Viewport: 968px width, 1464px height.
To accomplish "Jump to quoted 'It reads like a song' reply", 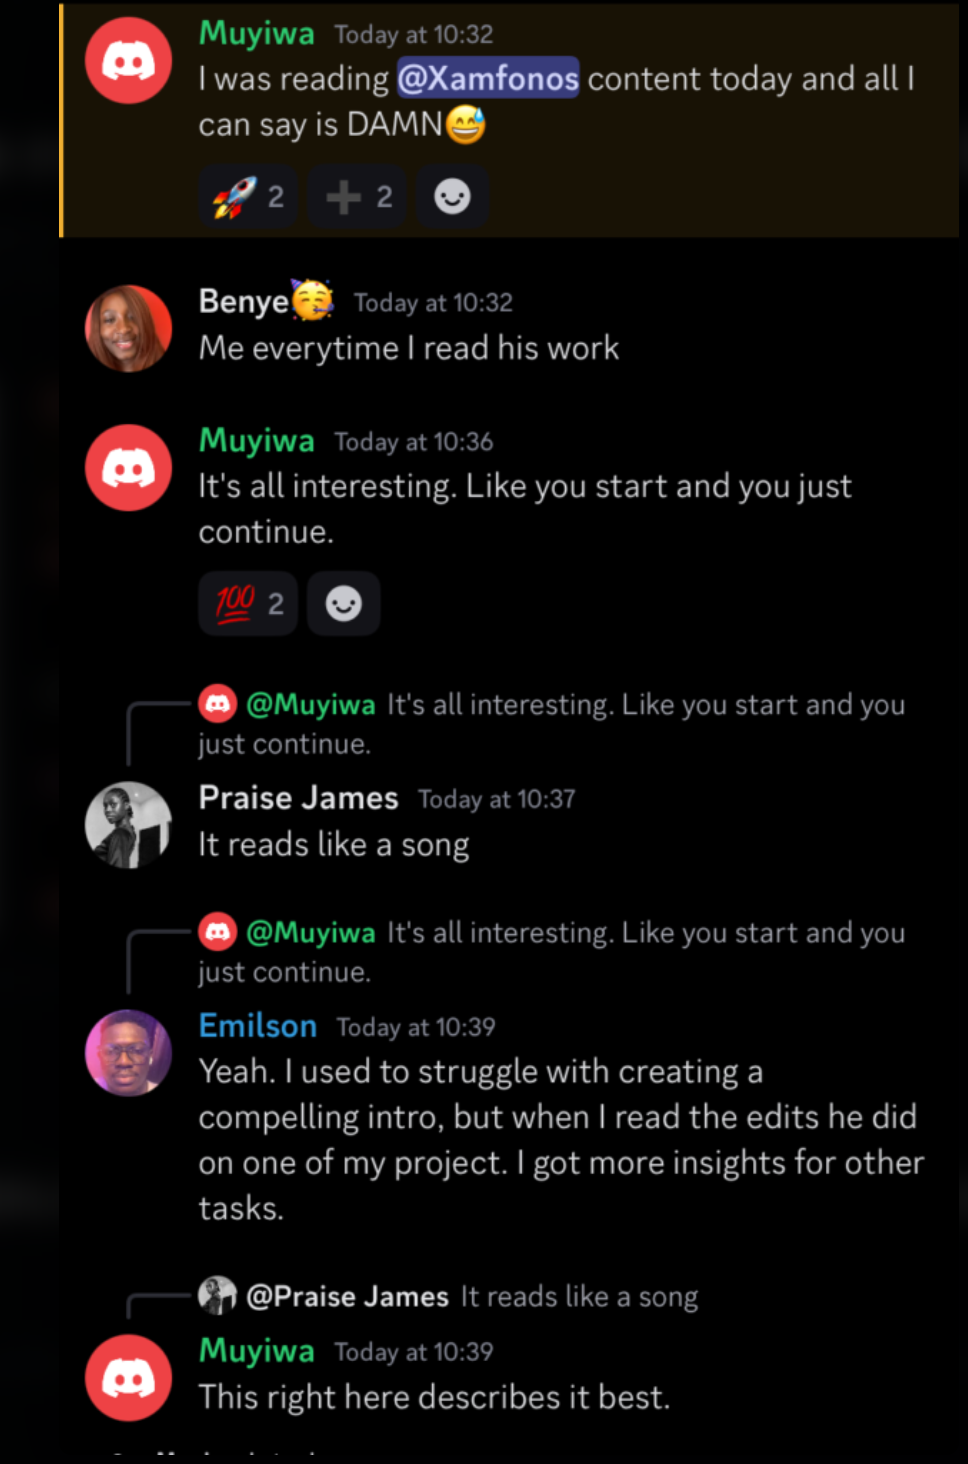I will click(579, 1297).
